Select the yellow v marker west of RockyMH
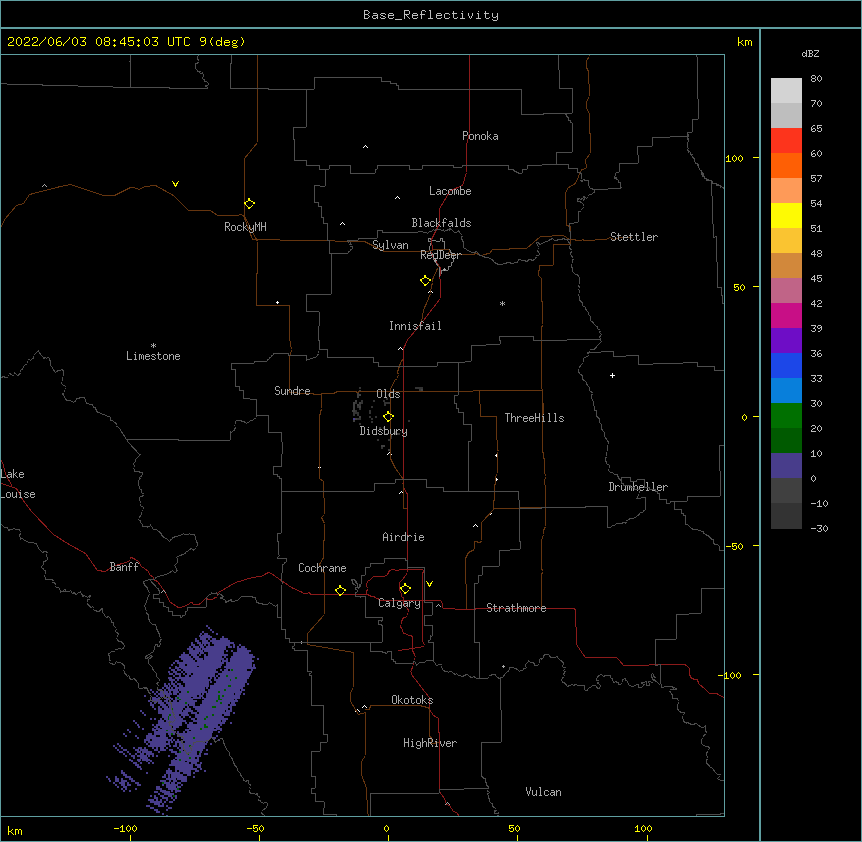 (175, 184)
